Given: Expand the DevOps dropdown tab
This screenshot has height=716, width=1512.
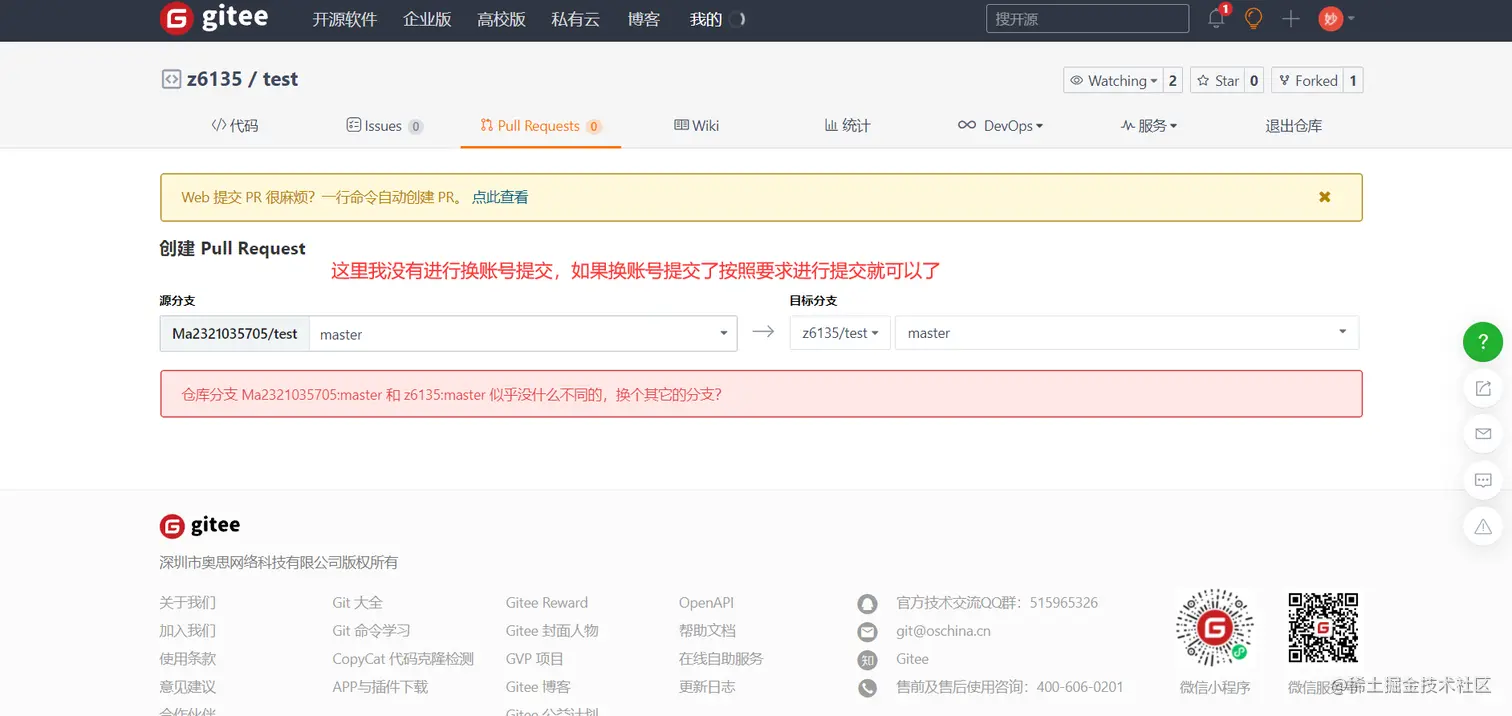Looking at the screenshot, I should coord(1000,126).
